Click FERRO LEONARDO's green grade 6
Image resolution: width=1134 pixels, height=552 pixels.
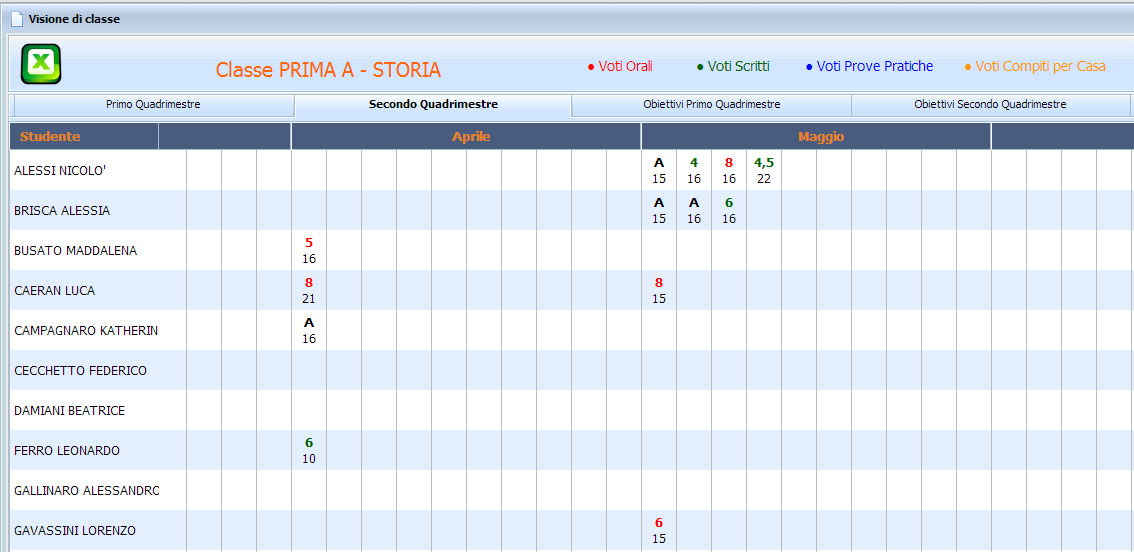tap(309, 443)
